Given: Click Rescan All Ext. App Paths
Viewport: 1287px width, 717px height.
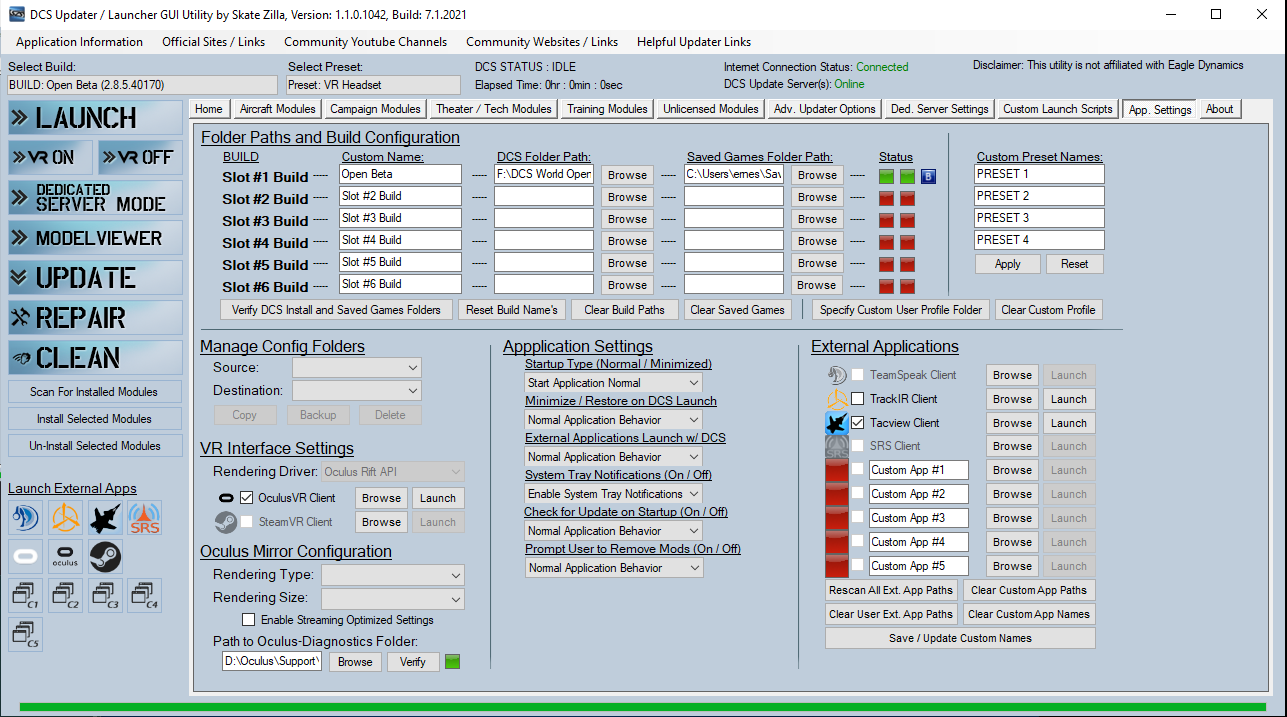Looking at the screenshot, I should pos(891,590).
